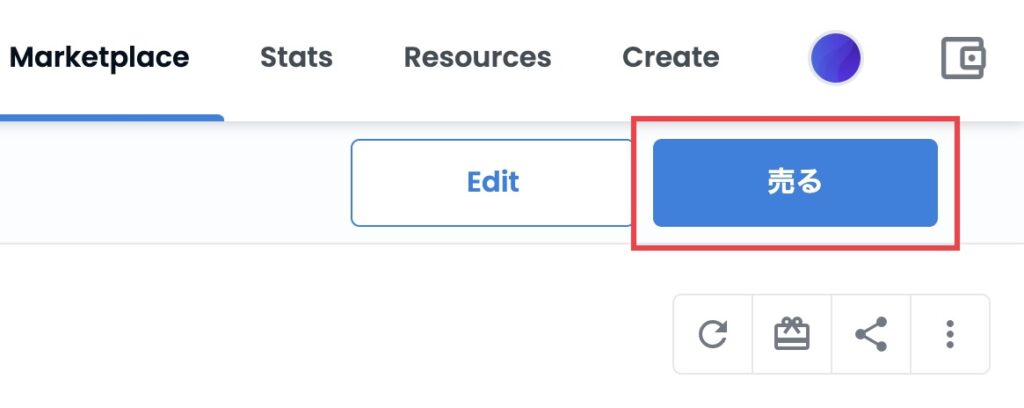Screen dimensions: 1024x408
Task: Open the wallet icon in the header
Action: pos(963,58)
